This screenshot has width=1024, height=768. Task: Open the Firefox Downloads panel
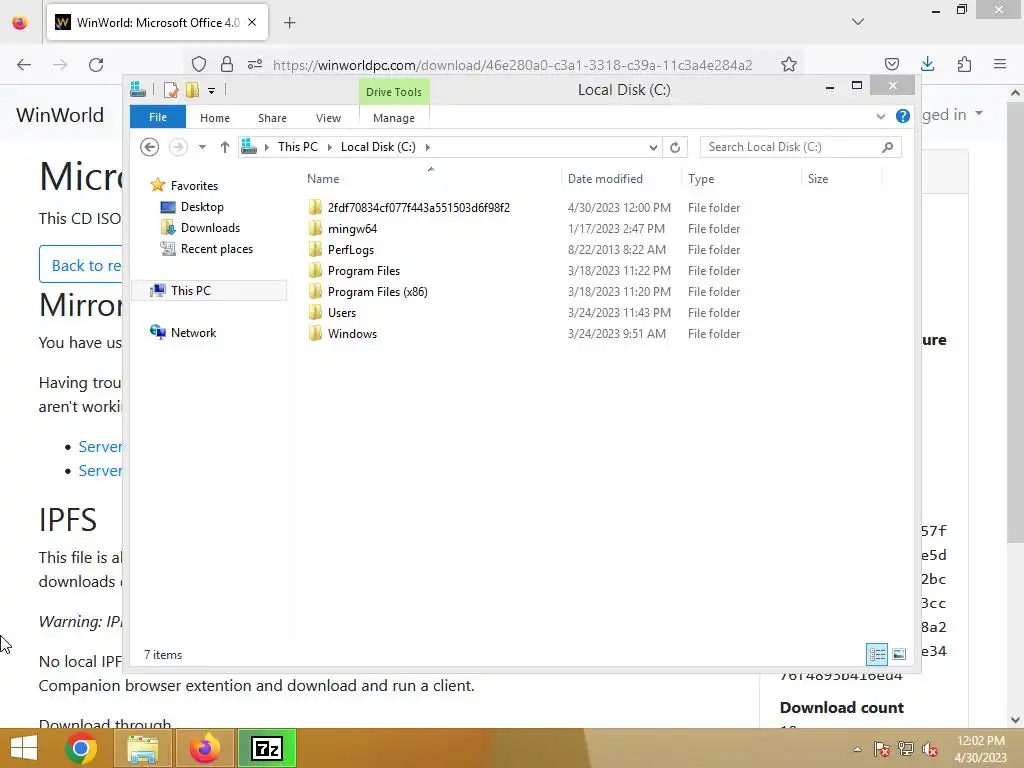click(x=927, y=64)
